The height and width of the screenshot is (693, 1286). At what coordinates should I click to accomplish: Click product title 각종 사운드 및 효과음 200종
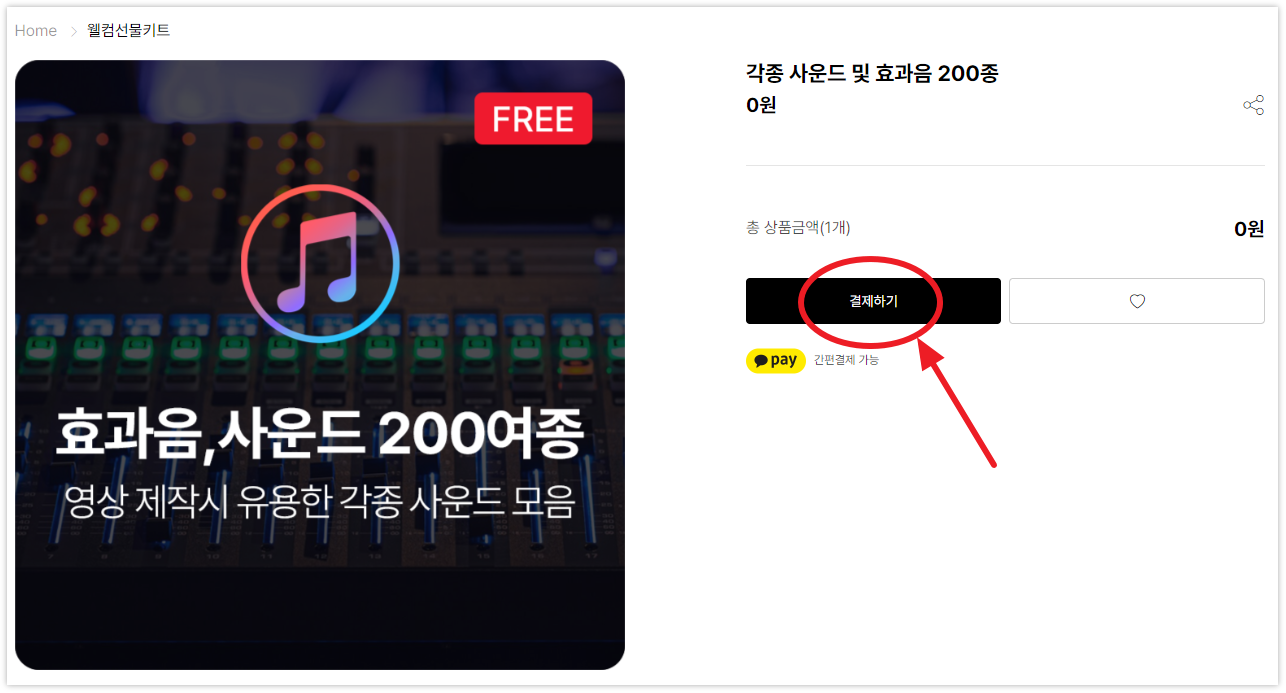tap(872, 73)
